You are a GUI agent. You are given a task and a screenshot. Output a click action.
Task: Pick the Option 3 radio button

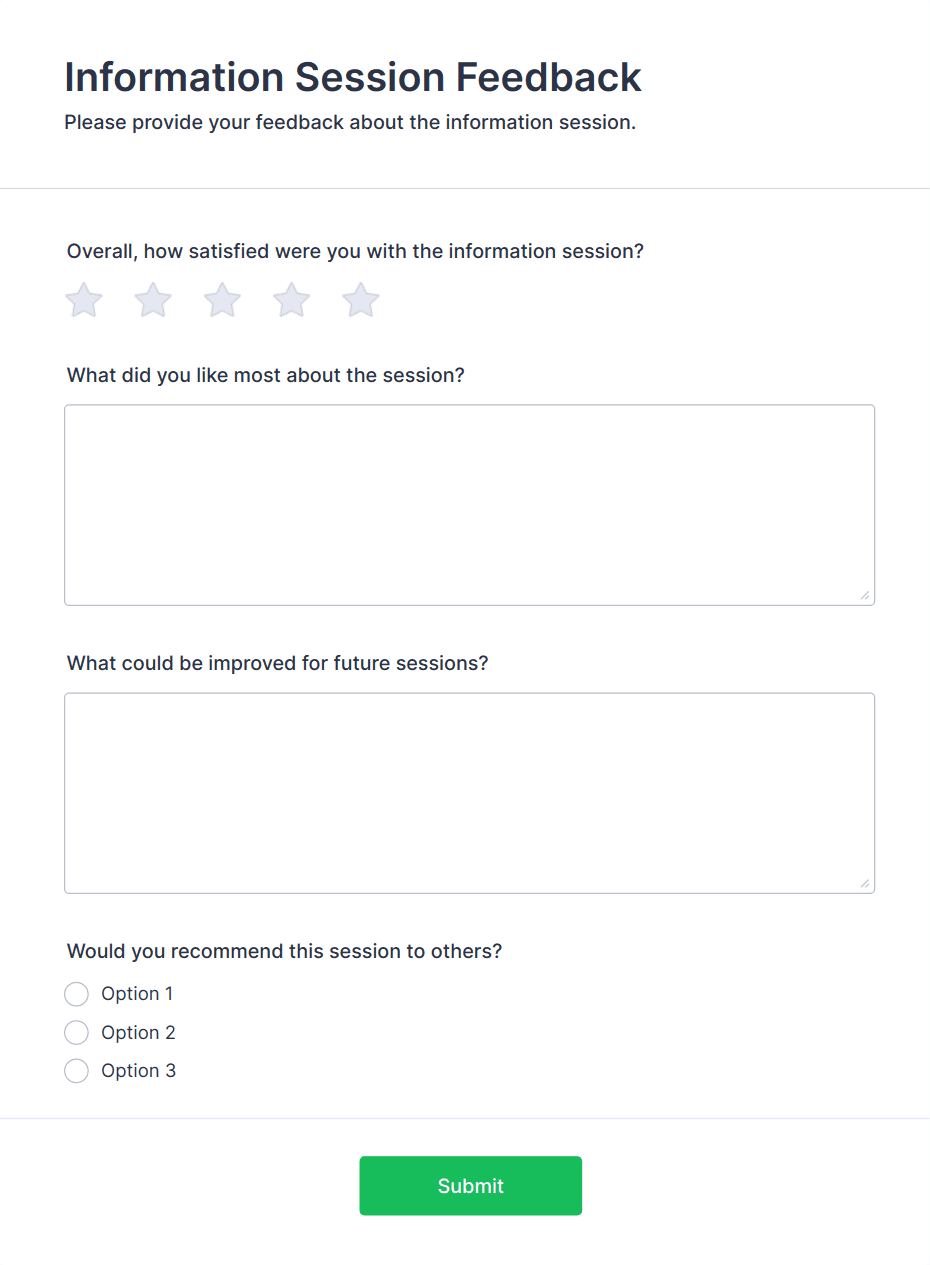76,1071
